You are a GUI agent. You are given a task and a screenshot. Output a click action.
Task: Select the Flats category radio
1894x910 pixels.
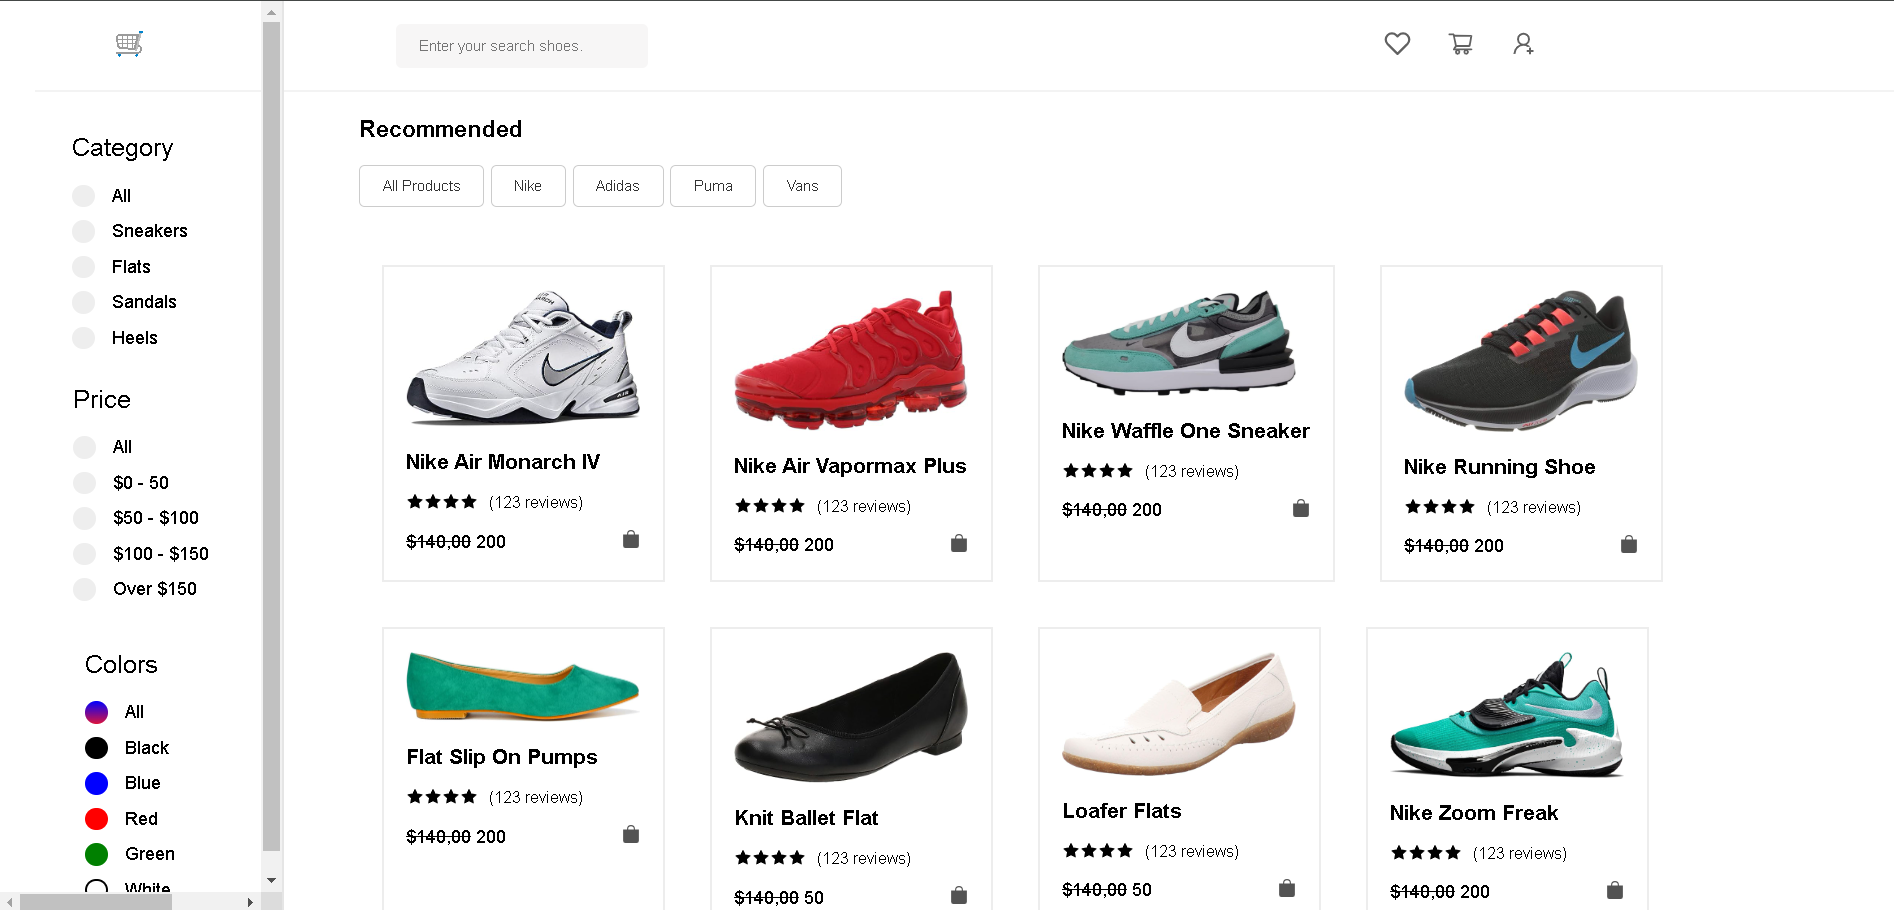84,267
